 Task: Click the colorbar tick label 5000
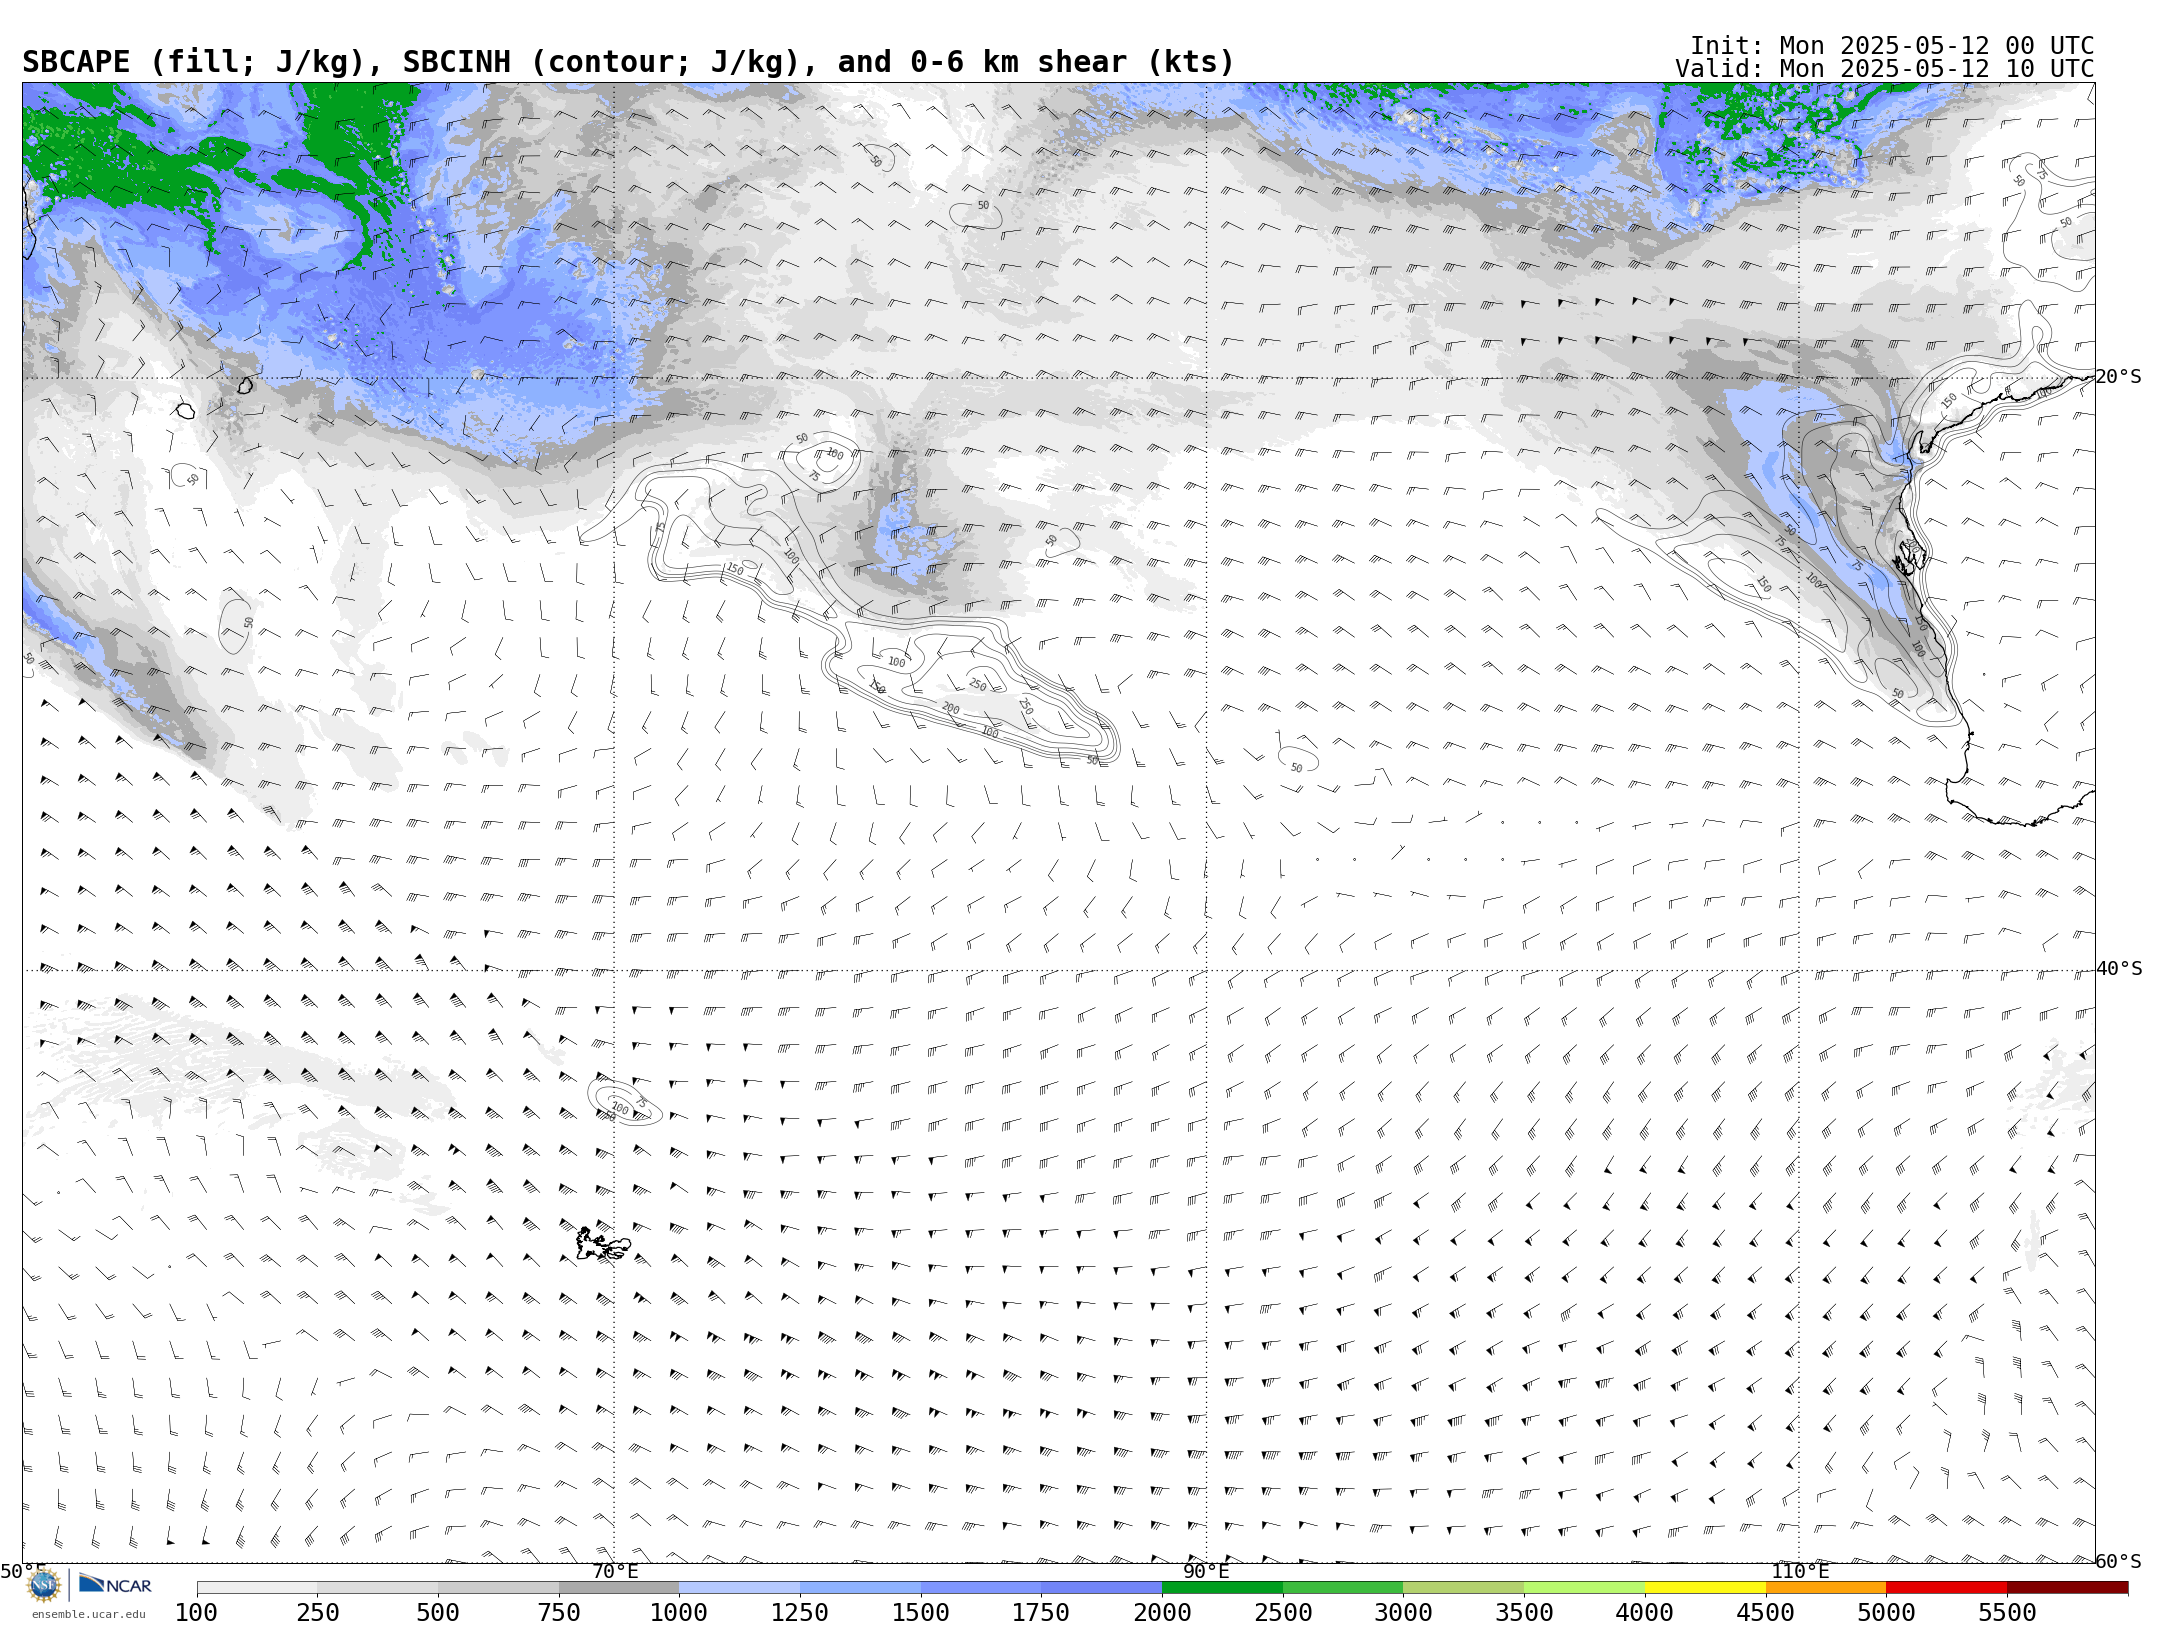[x=1886, y=1613]
